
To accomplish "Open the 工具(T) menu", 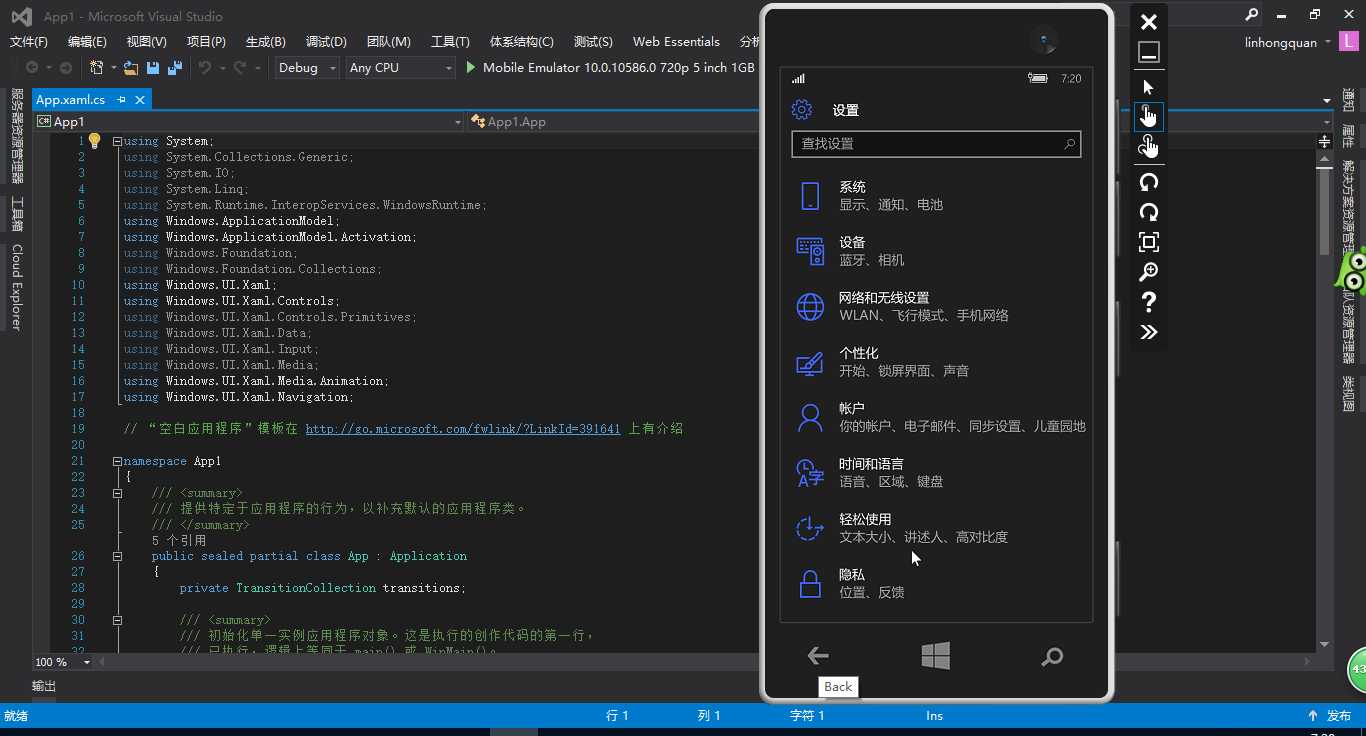I will click(450, 42).
